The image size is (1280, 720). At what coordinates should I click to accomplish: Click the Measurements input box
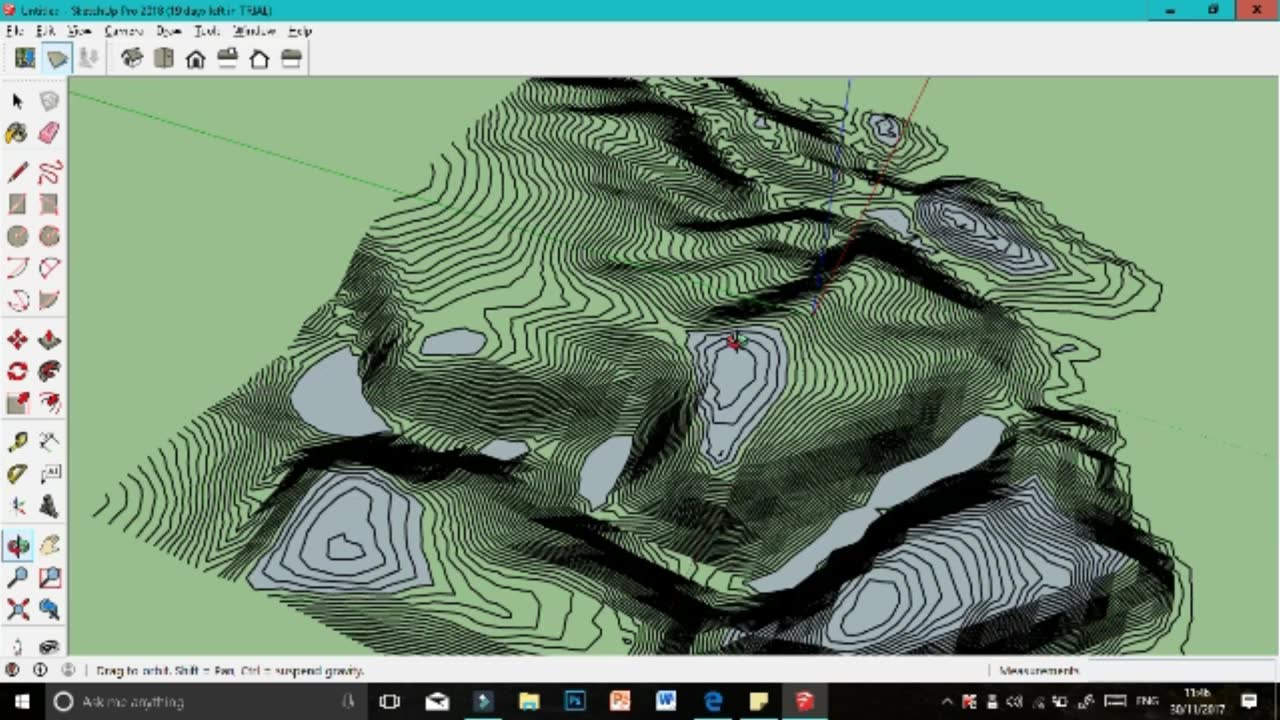pyautogui.click(x=1180, y=670)
